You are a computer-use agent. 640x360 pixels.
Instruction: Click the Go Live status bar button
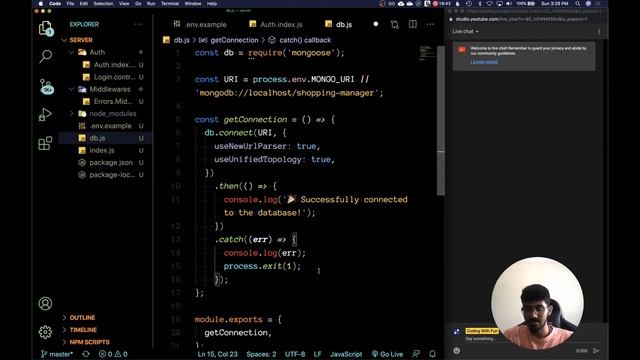click(387, 354)
